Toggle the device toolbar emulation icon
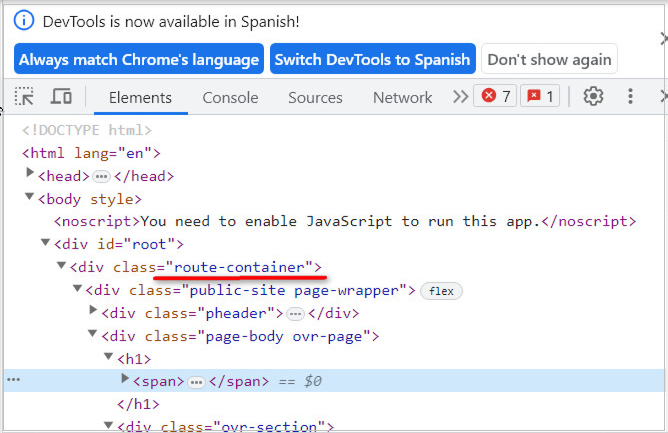 61,97
